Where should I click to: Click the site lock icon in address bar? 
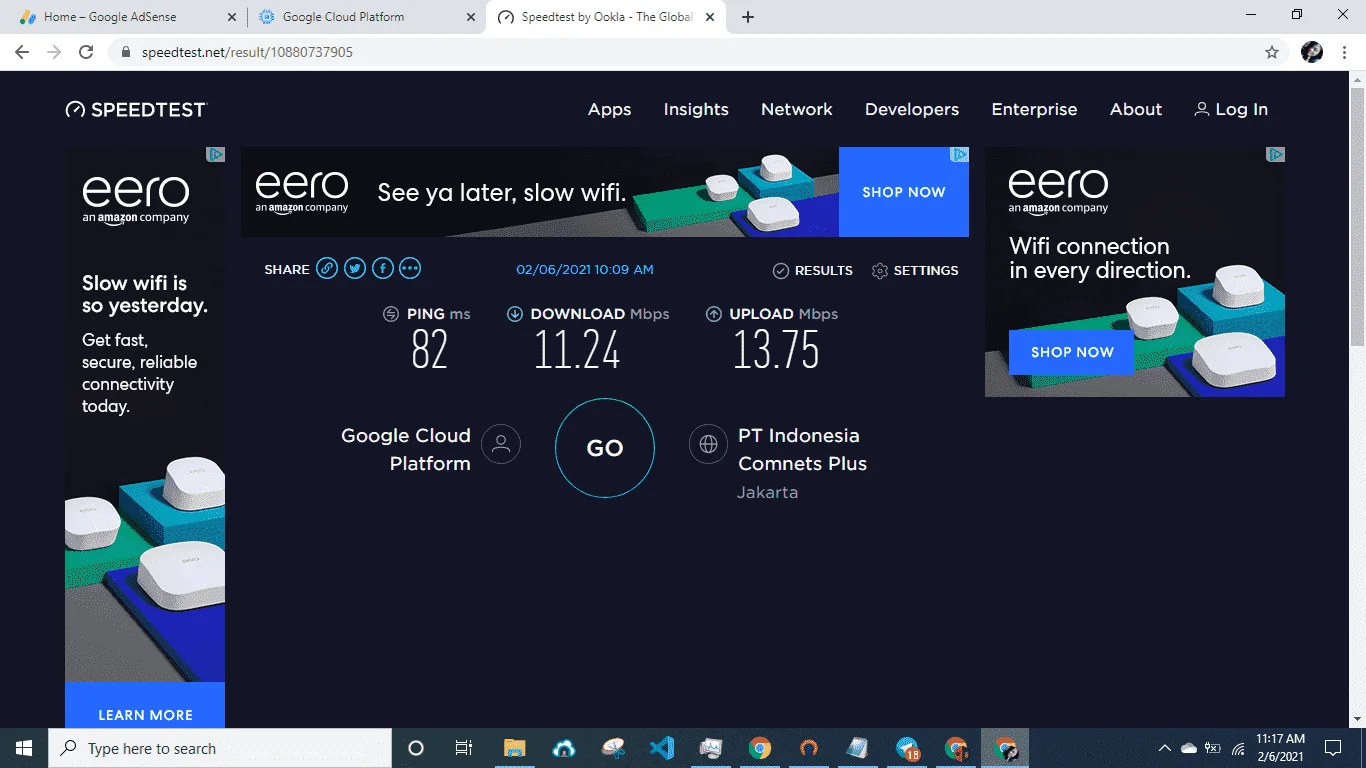coord(126,52)
